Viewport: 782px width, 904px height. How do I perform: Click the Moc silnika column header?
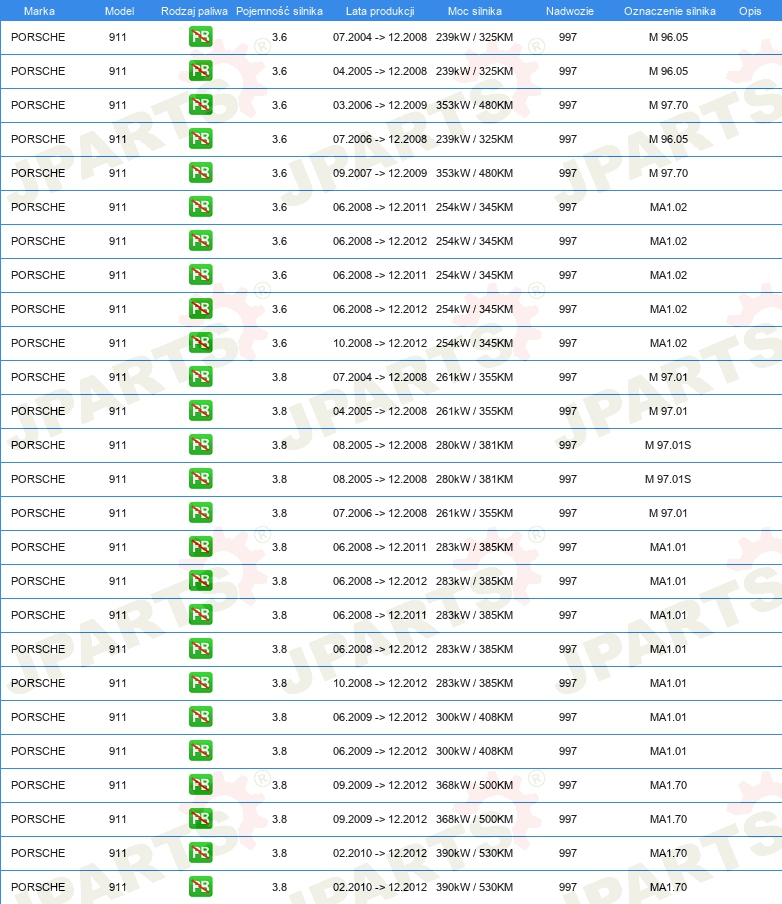coord(475,11)
